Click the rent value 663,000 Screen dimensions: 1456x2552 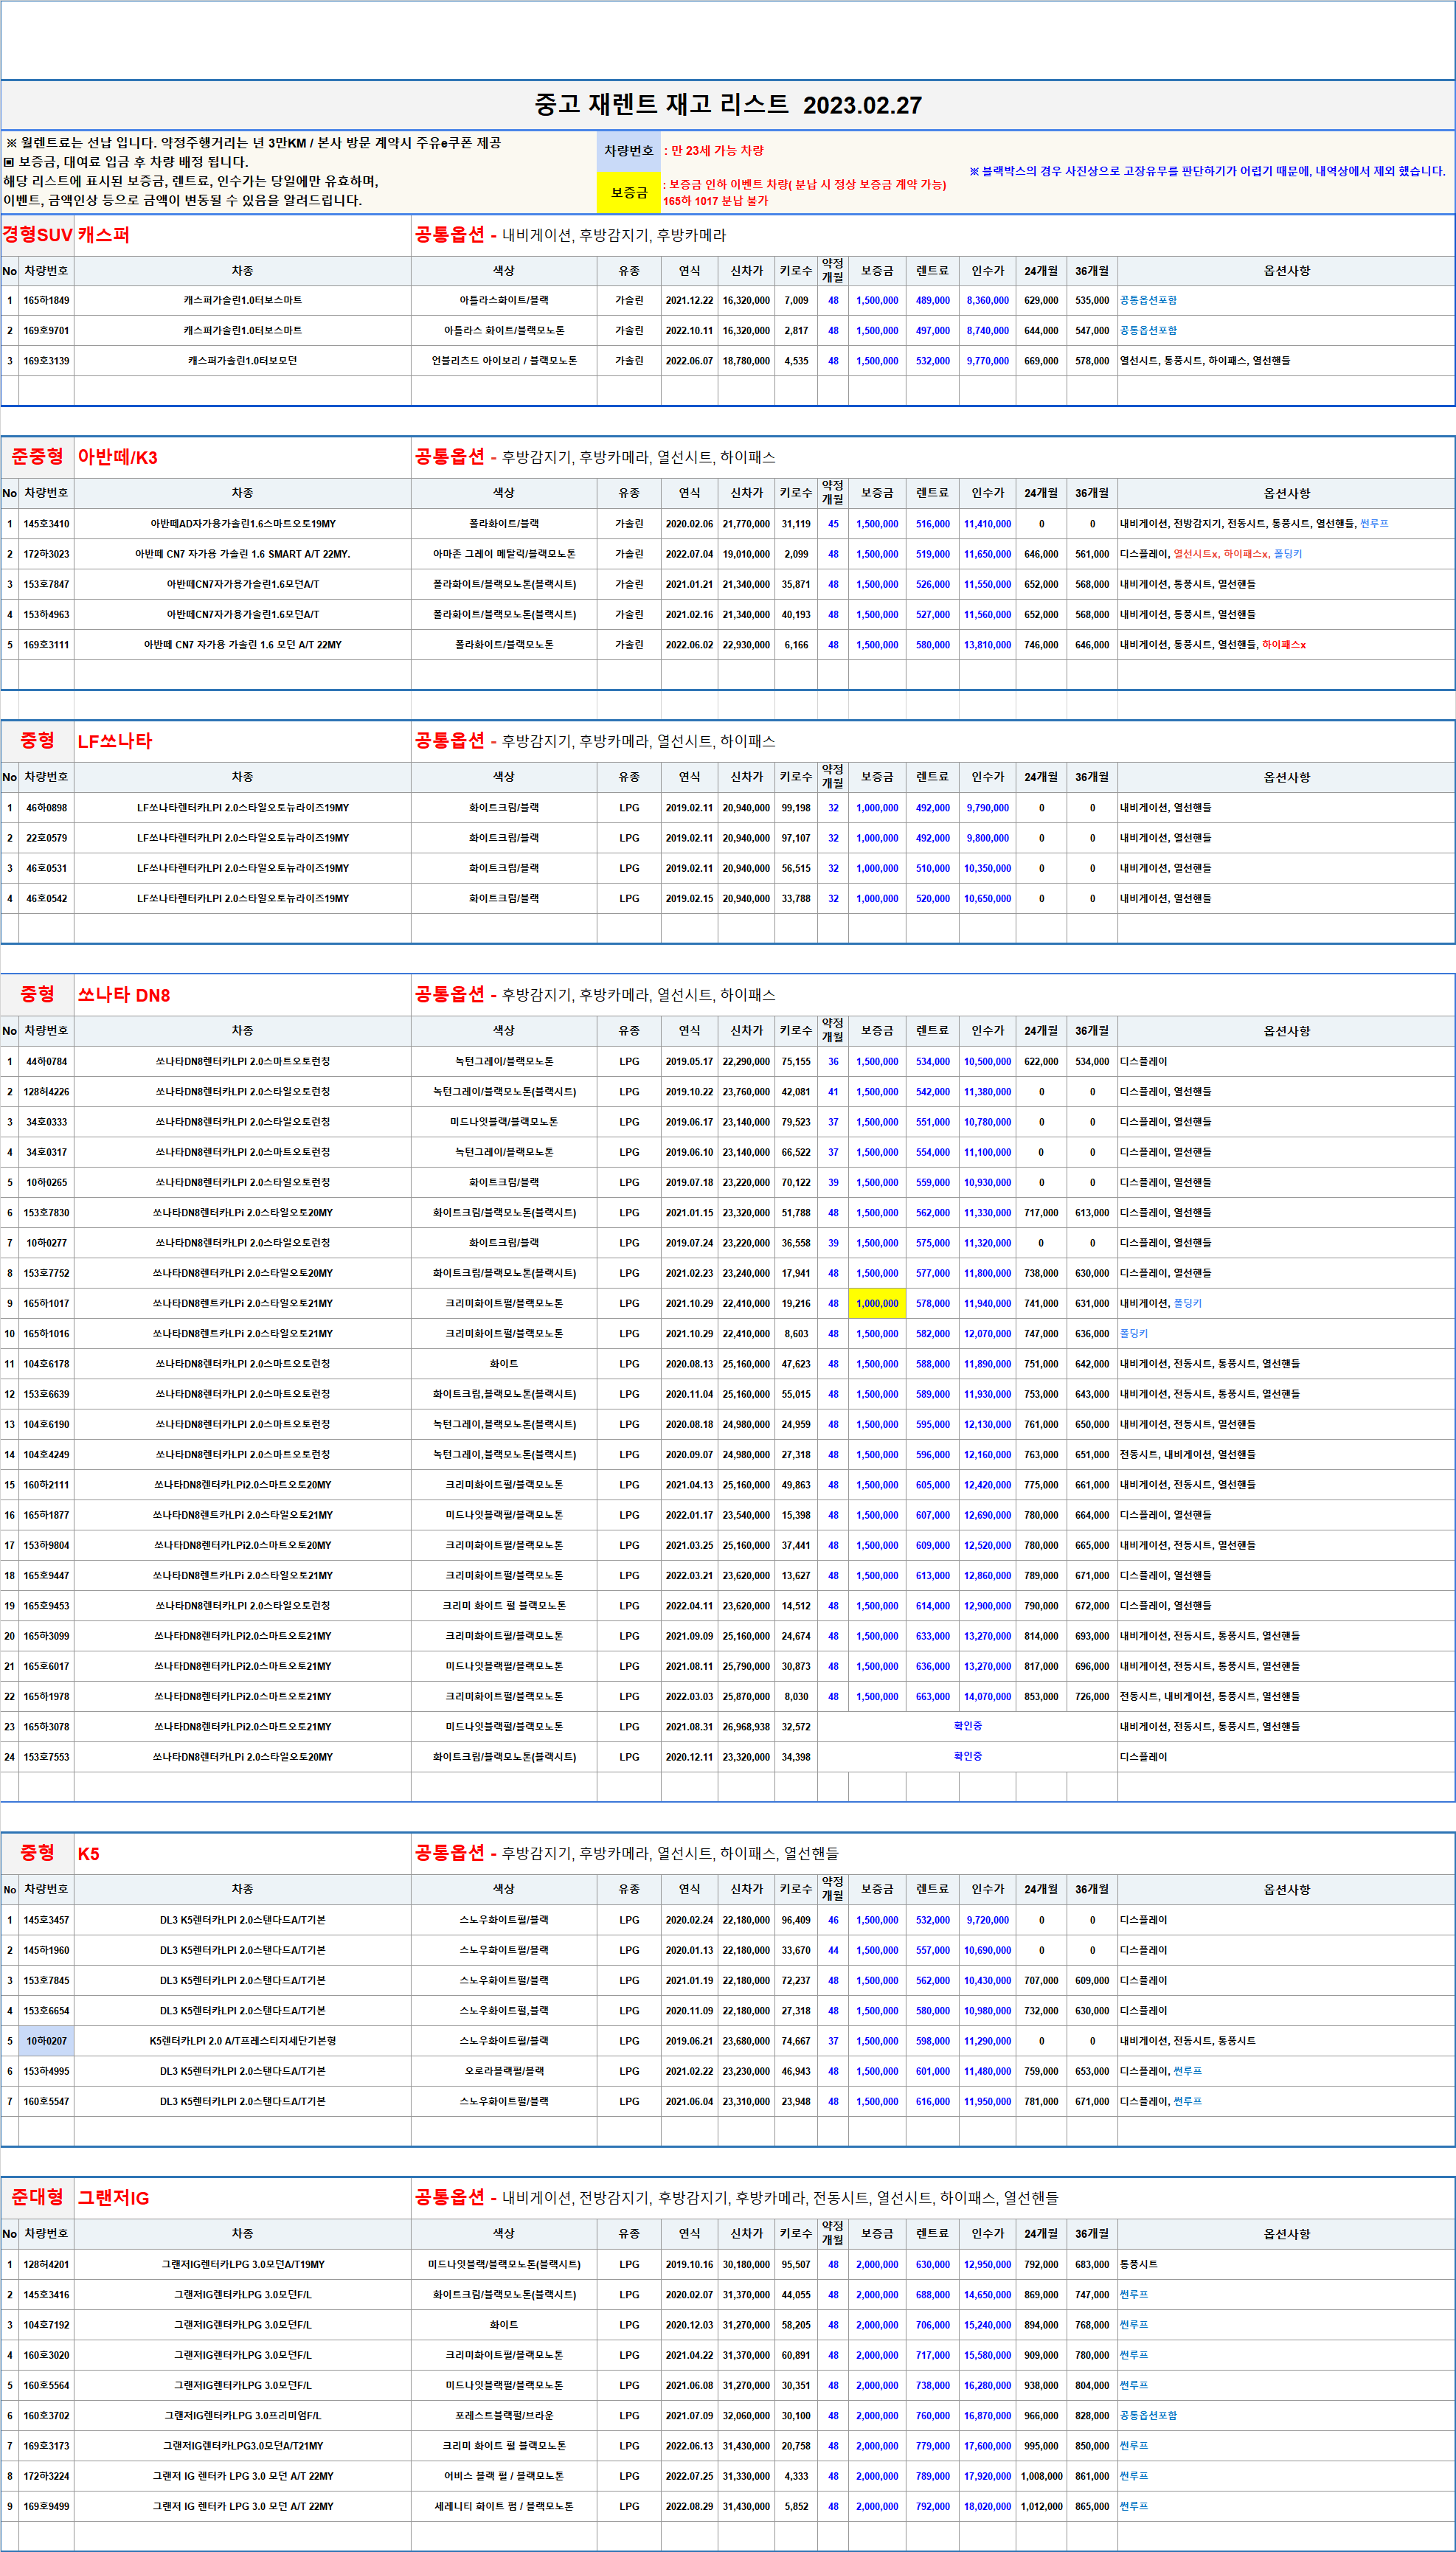tap(932, 1697)
